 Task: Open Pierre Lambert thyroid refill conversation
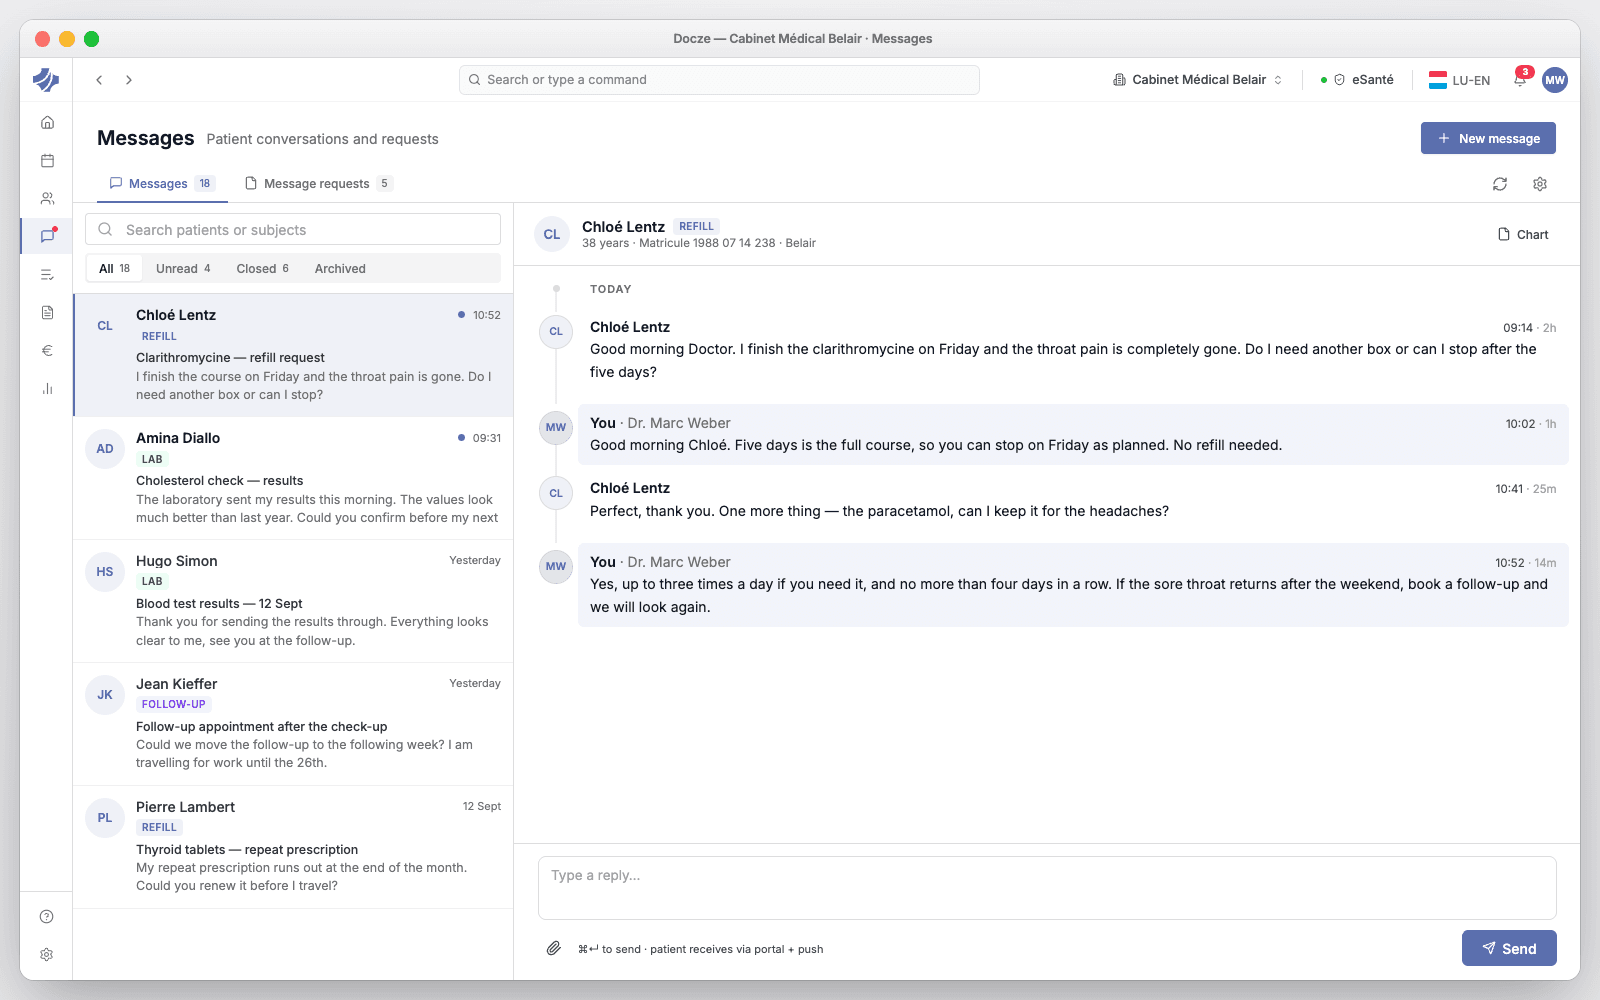tap(293, 847)
